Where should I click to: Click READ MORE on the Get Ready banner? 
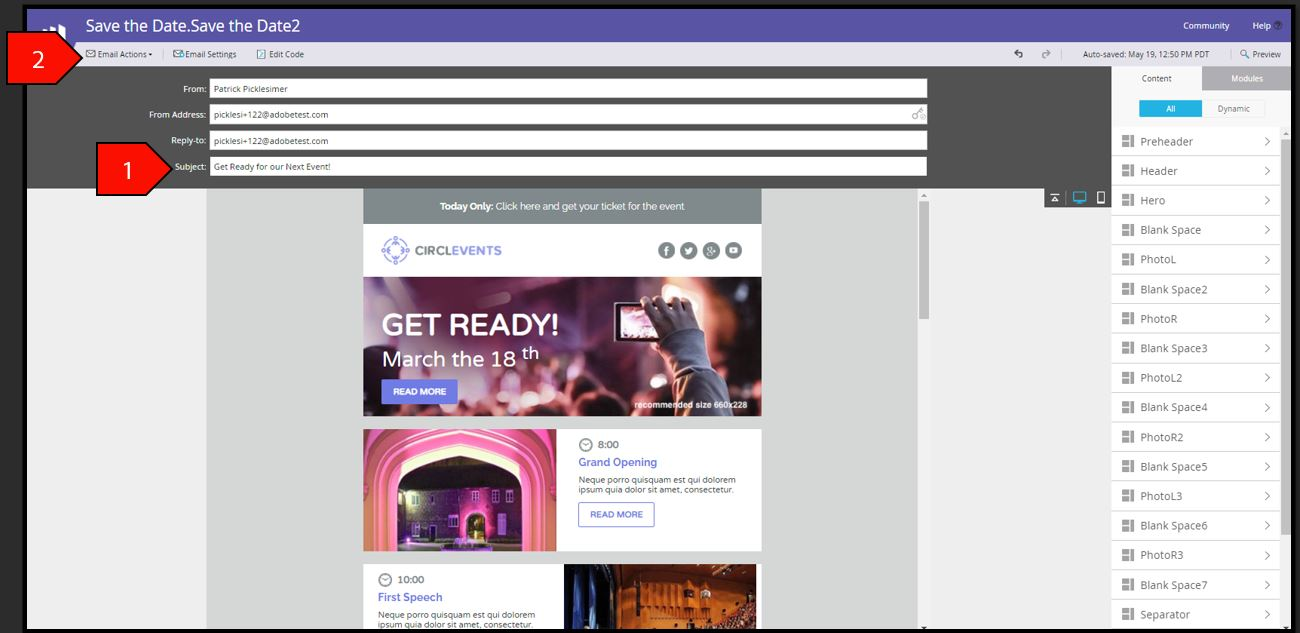(419, 392)
